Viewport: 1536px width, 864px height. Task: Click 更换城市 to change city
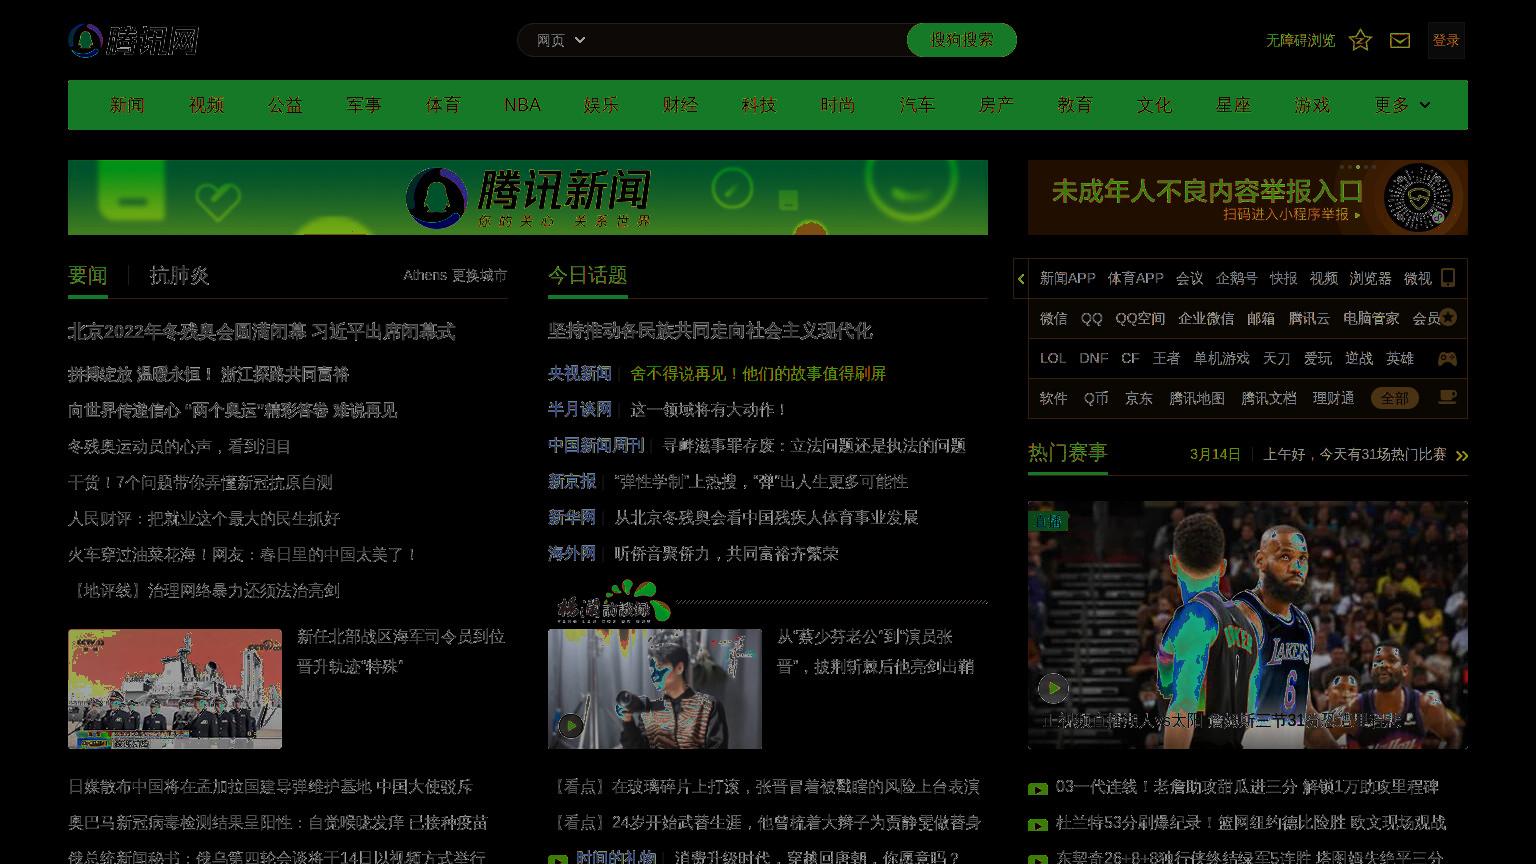tap(480, 275)
